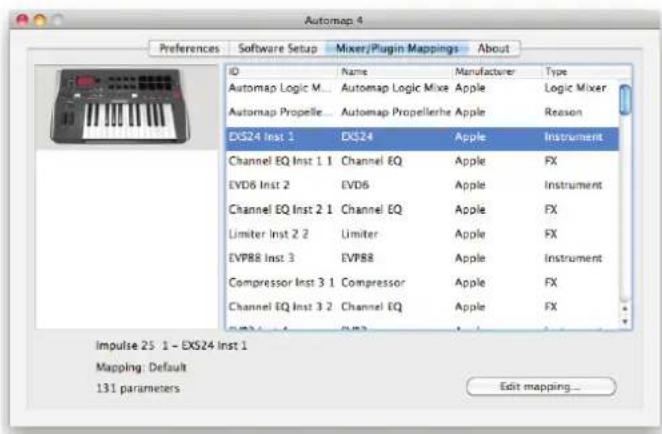Viewport: 662px width, 434px height.
Task: Open the About tab
Action: (494, 49)
